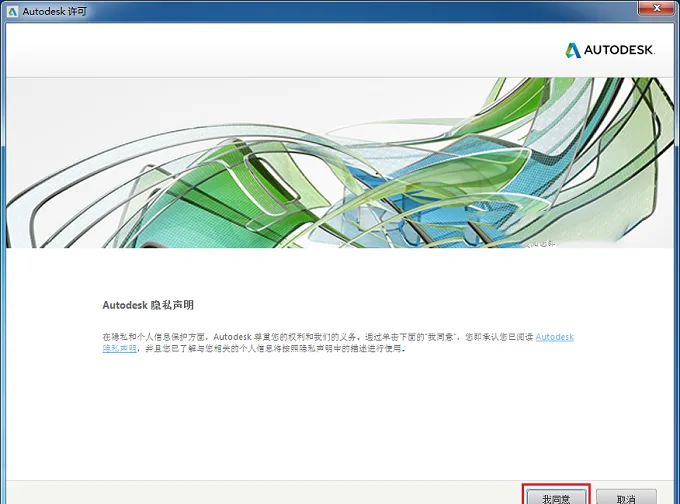
Task: Click the 我同意 (I Agree) button
Action: [x=556, y=496]
